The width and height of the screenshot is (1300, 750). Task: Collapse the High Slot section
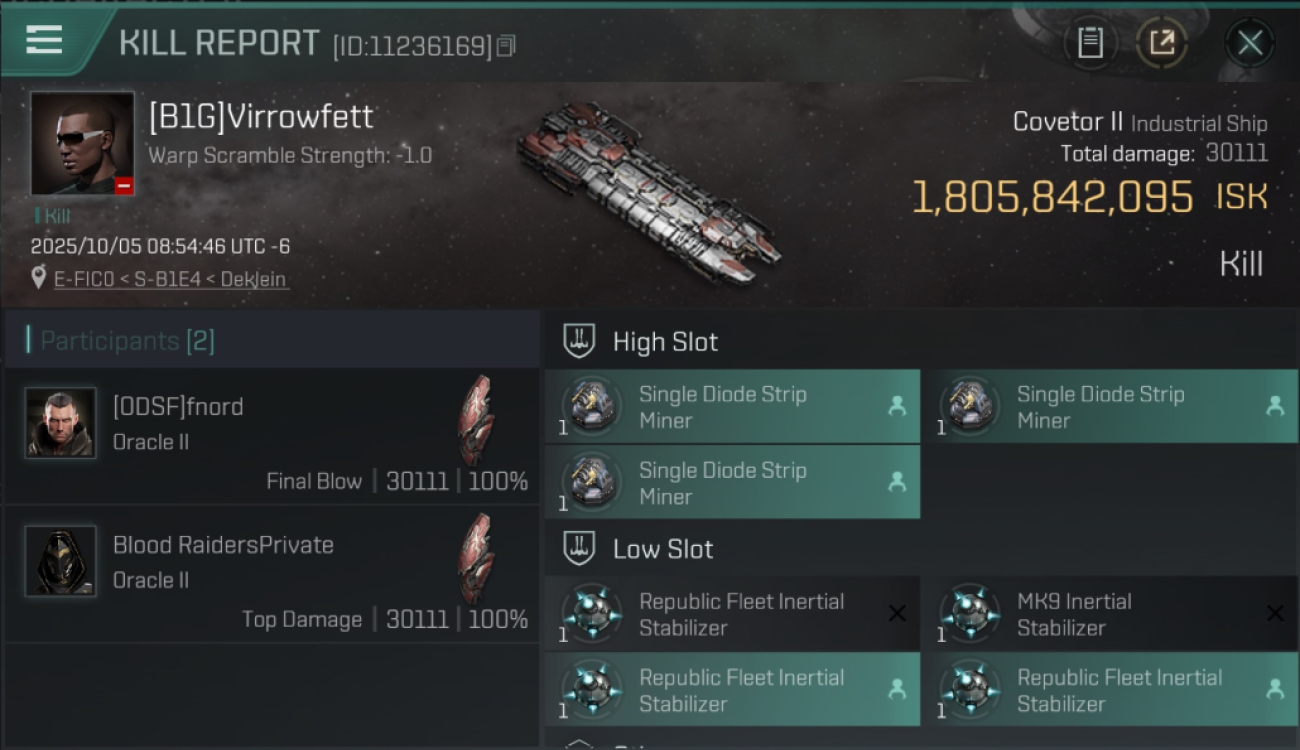coord(579,341)
